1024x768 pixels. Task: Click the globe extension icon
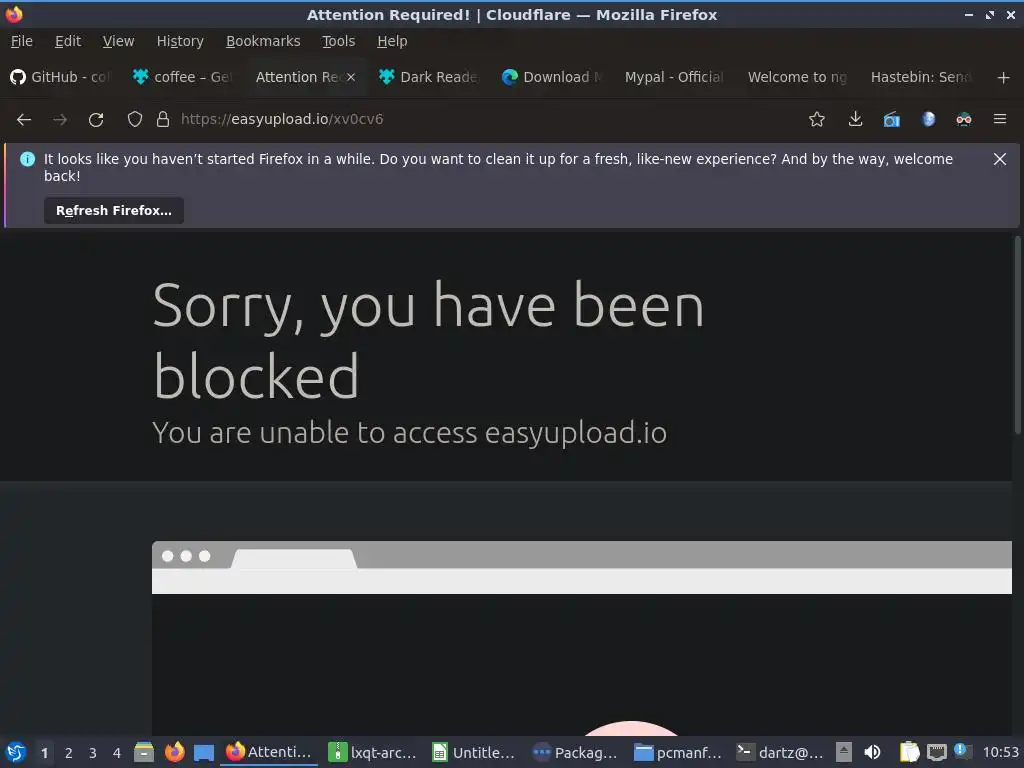click(928, 120)
